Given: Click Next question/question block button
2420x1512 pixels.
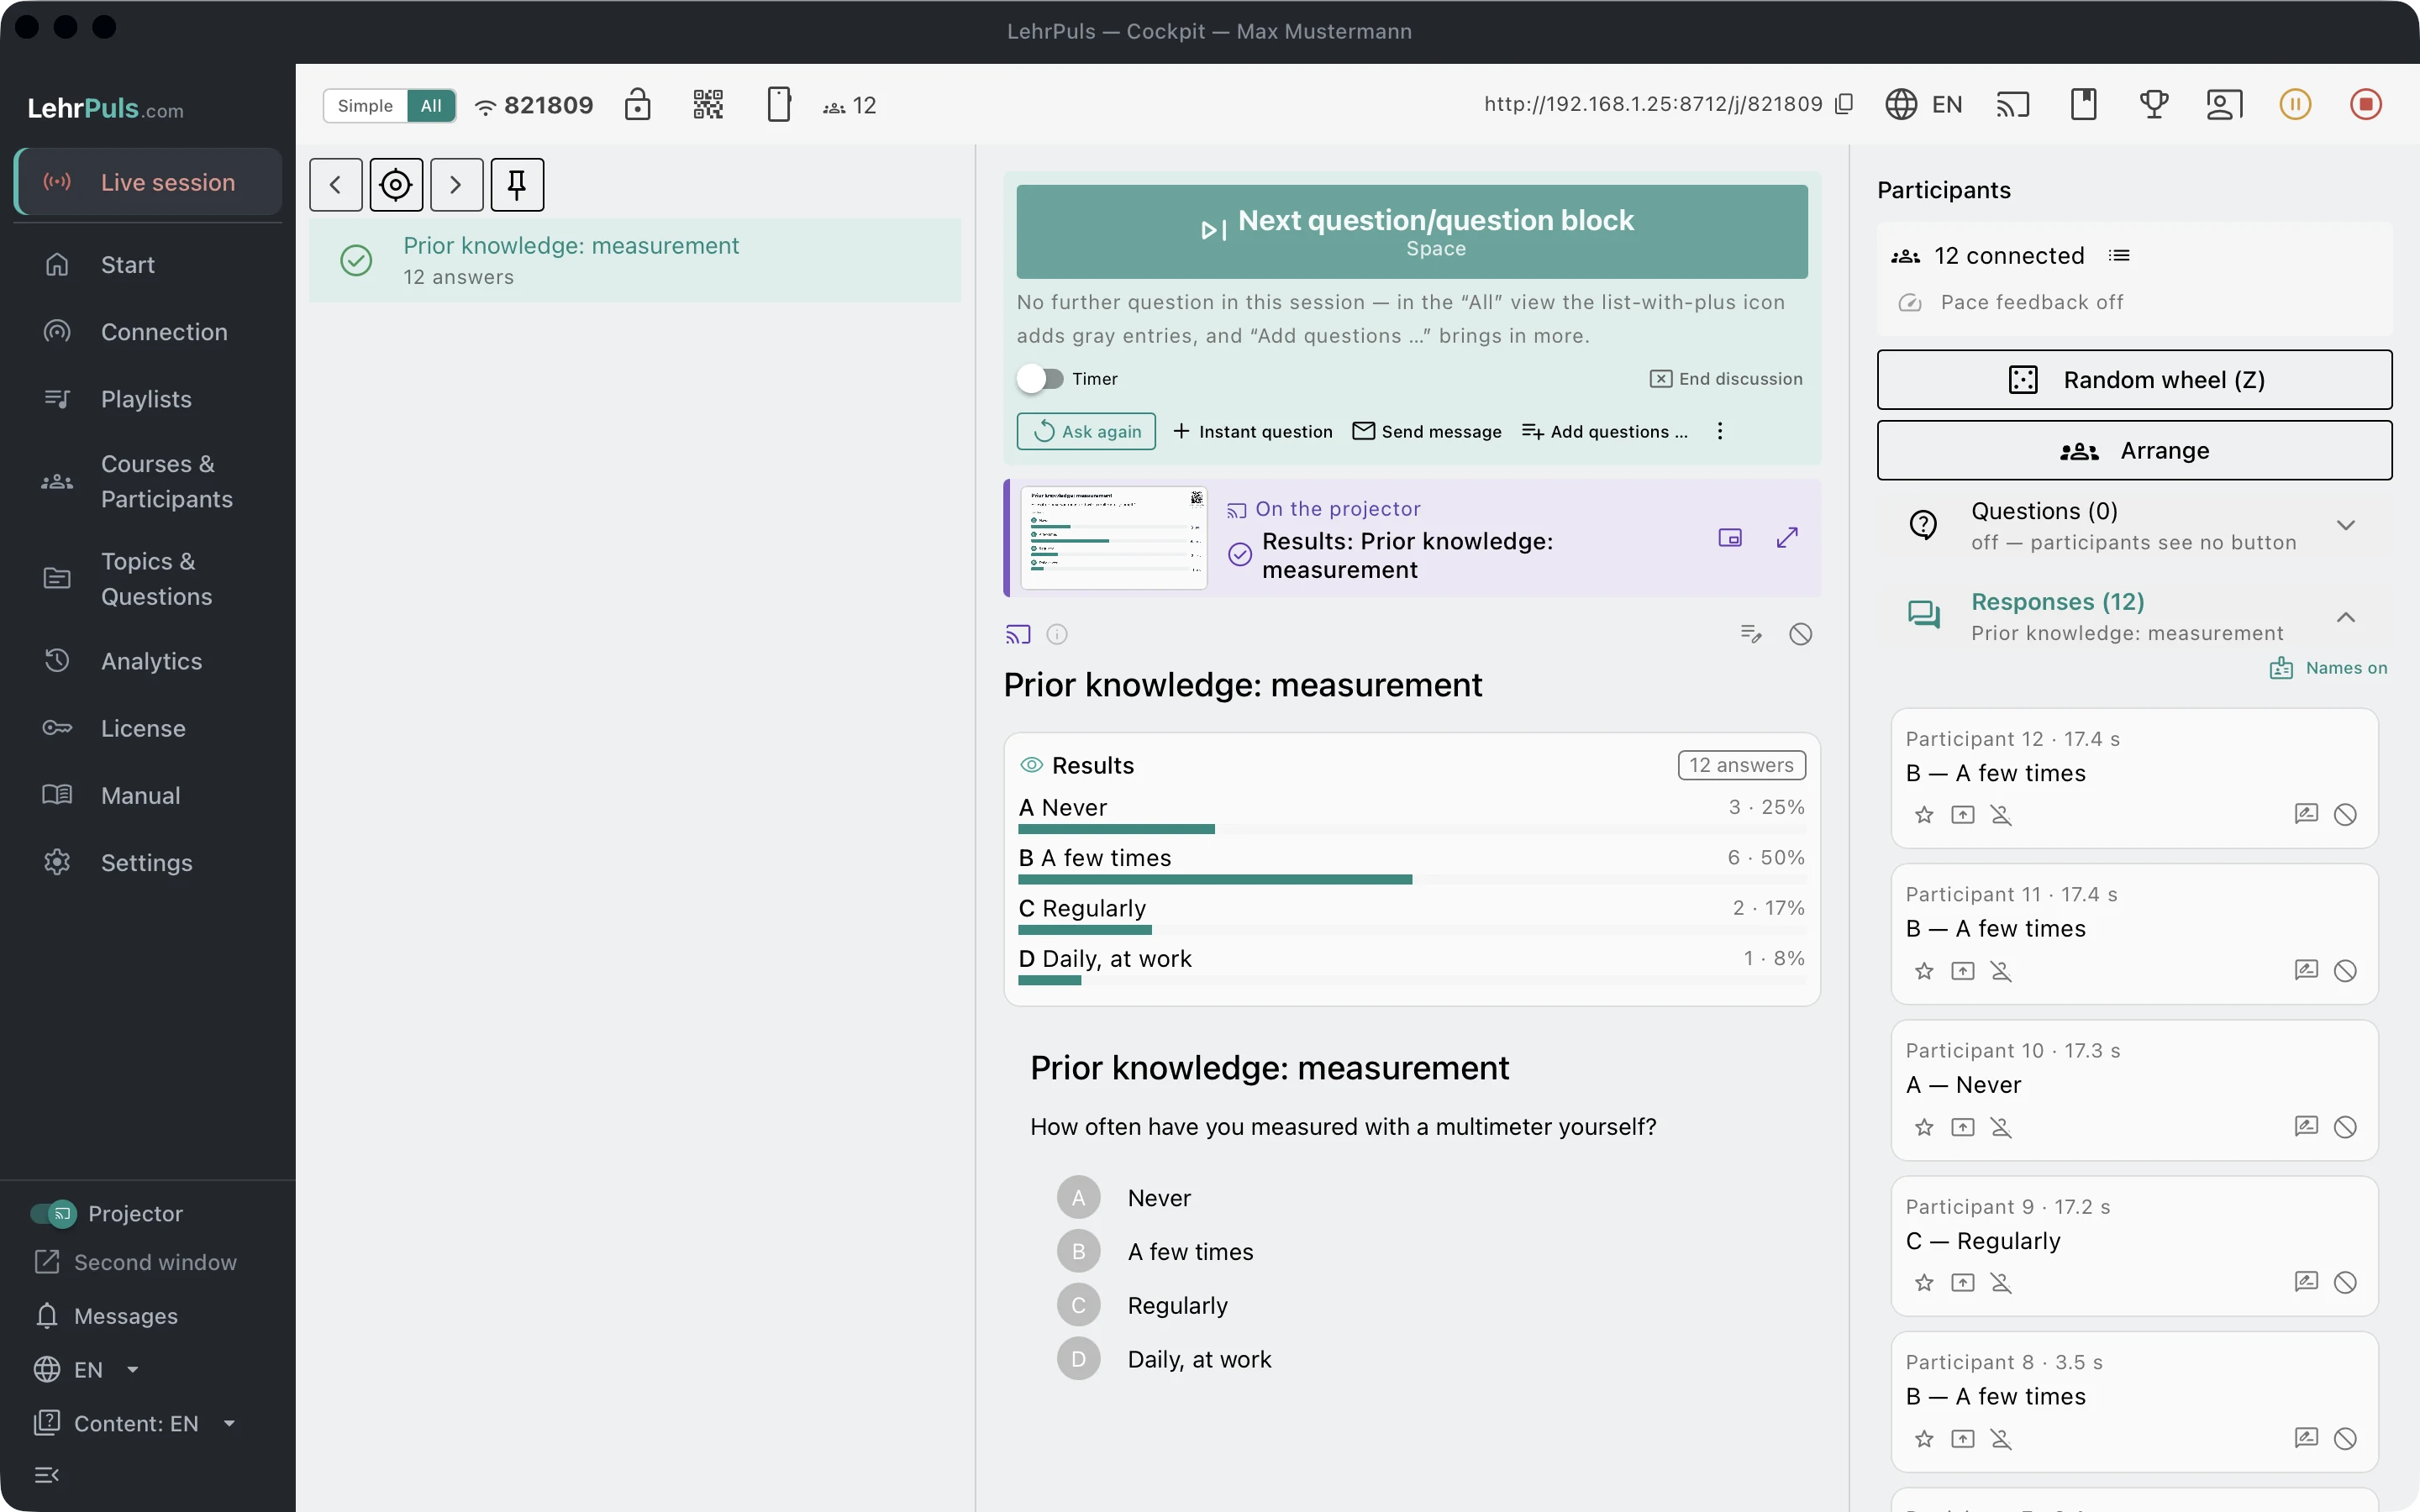Looking at the screenshot, I should 1412,231.
